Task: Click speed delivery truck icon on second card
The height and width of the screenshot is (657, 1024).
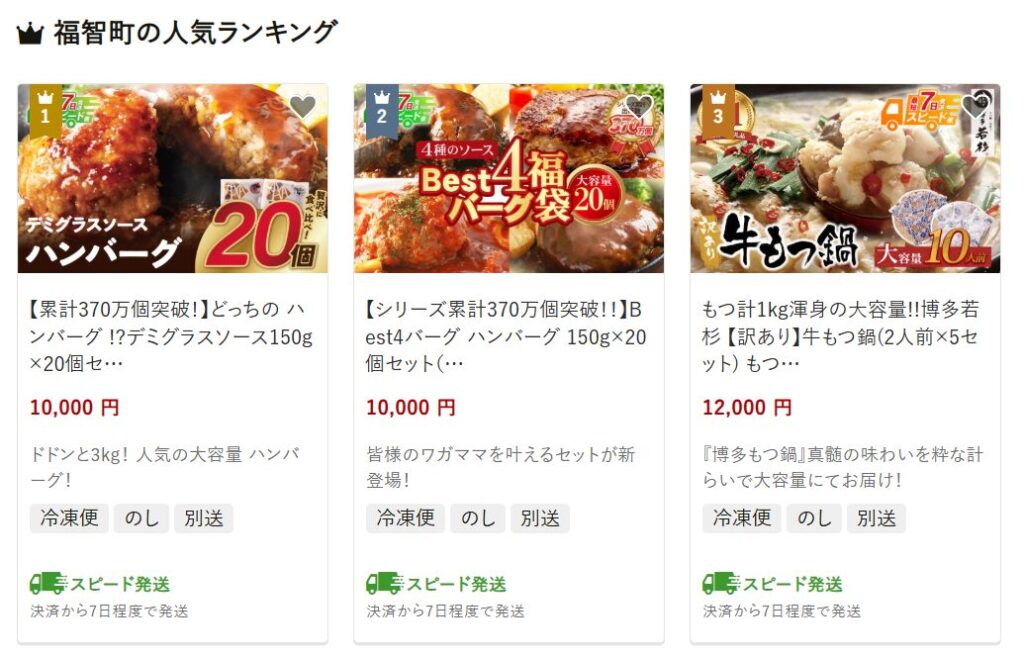Action: point(385,583)
